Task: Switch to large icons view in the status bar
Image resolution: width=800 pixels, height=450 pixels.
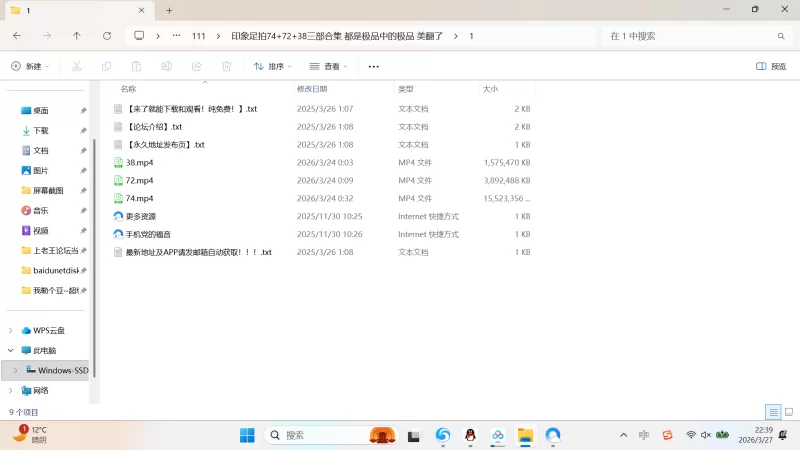Action: (x=789, y=412)
